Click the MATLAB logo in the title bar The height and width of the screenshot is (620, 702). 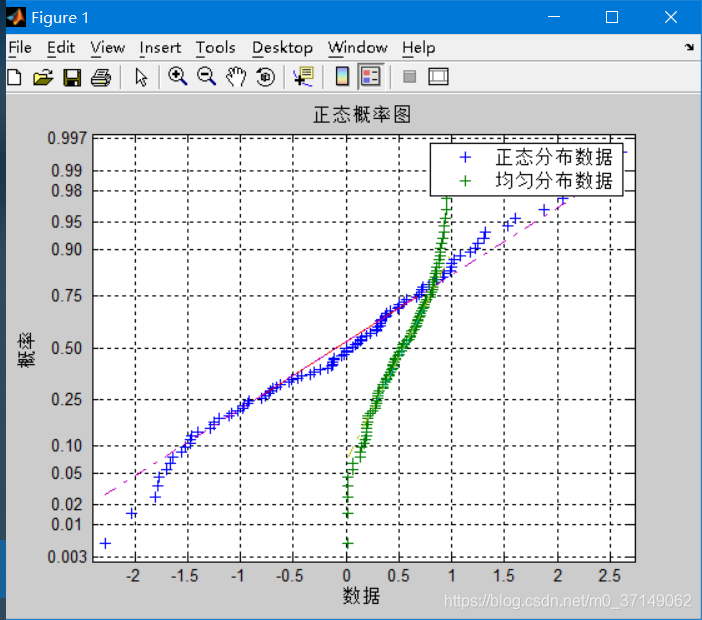[x=16, y=17]
